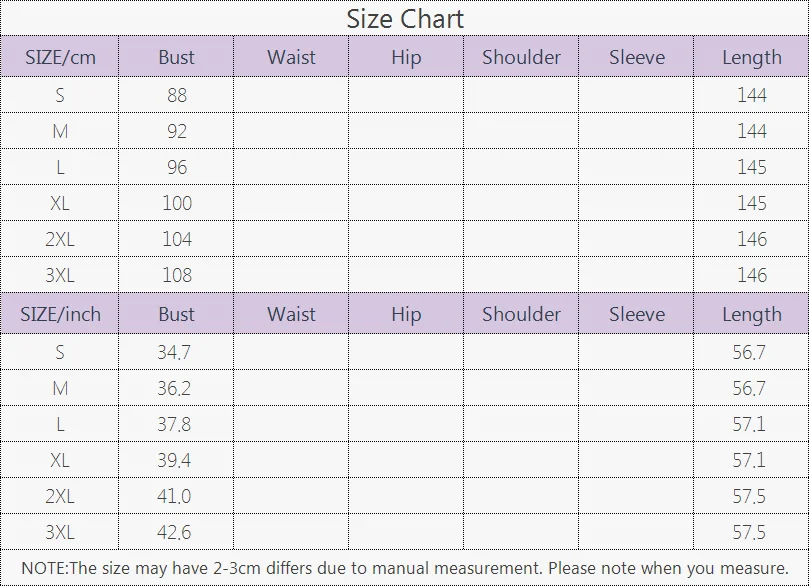Click the Bust header beside SIZE/cm
This screenshot has width=809, height=586.
(x=176, y=57)
